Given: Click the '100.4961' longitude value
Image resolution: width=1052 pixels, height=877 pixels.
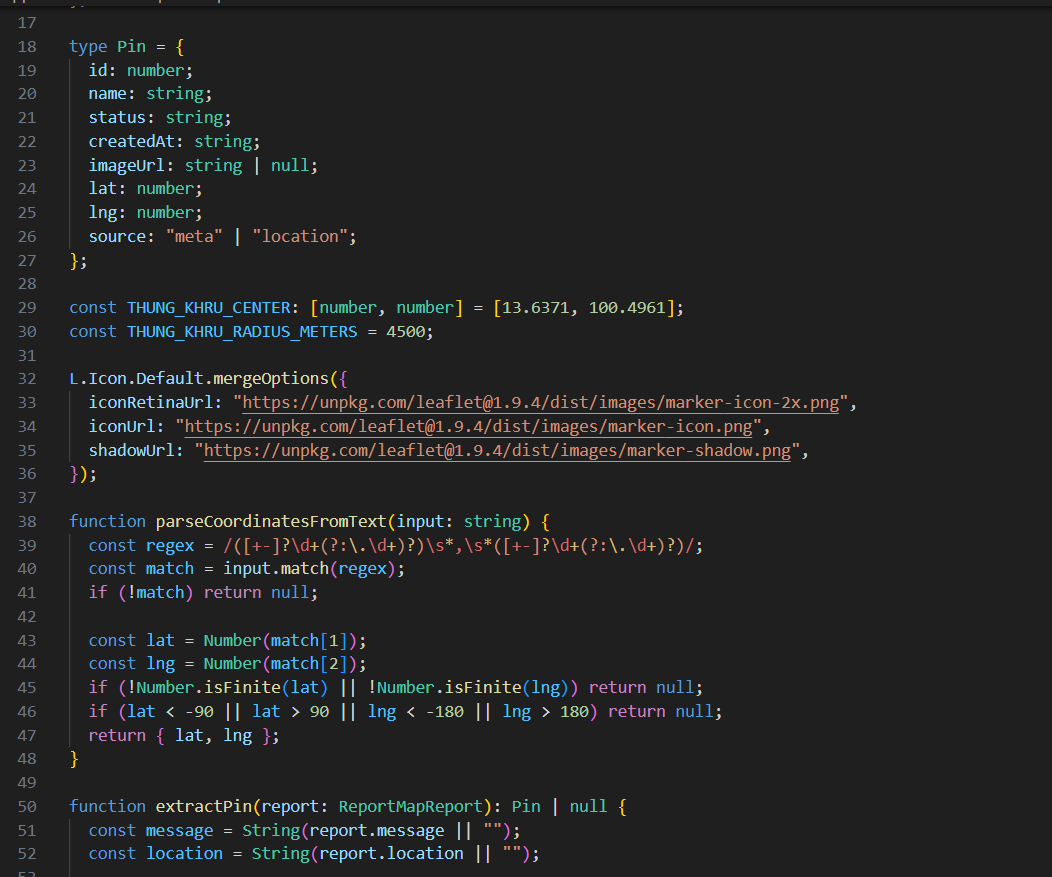Looking at the screenshot, I should (x=627, y=308).
